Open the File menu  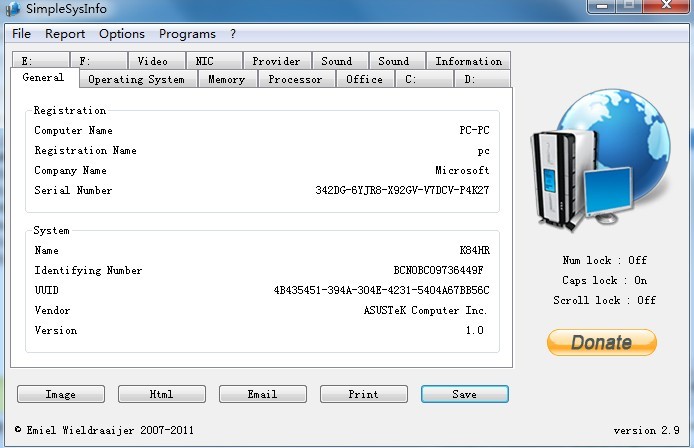click(x=22, y=34)
